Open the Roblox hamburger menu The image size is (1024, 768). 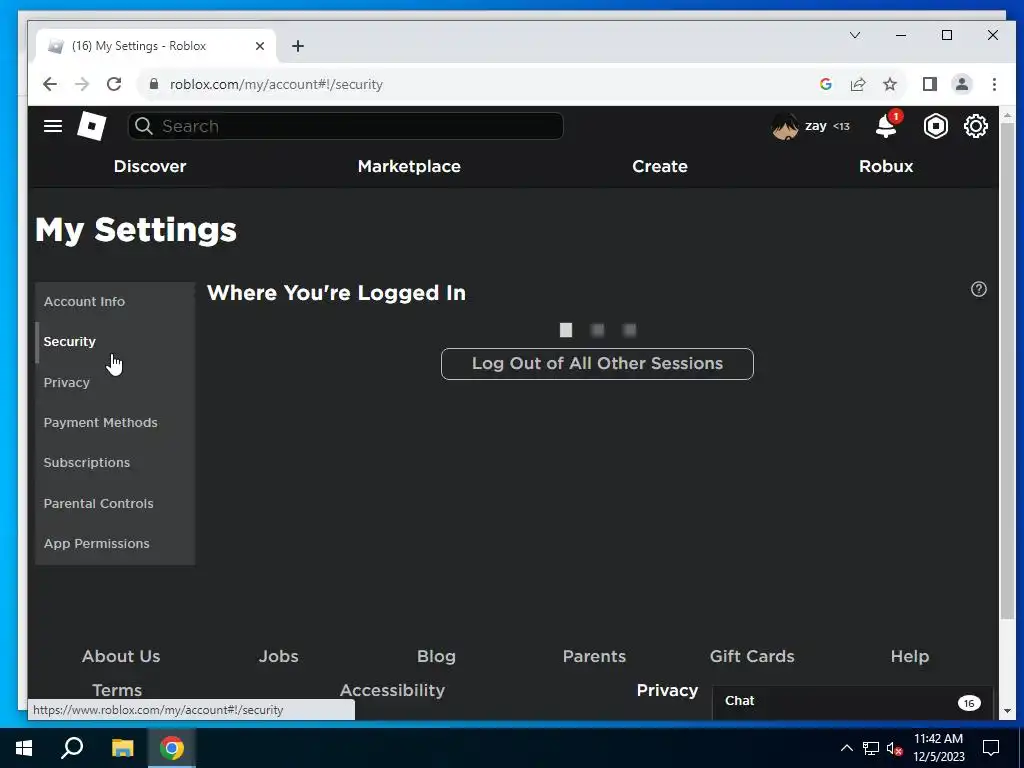point(53,126)
